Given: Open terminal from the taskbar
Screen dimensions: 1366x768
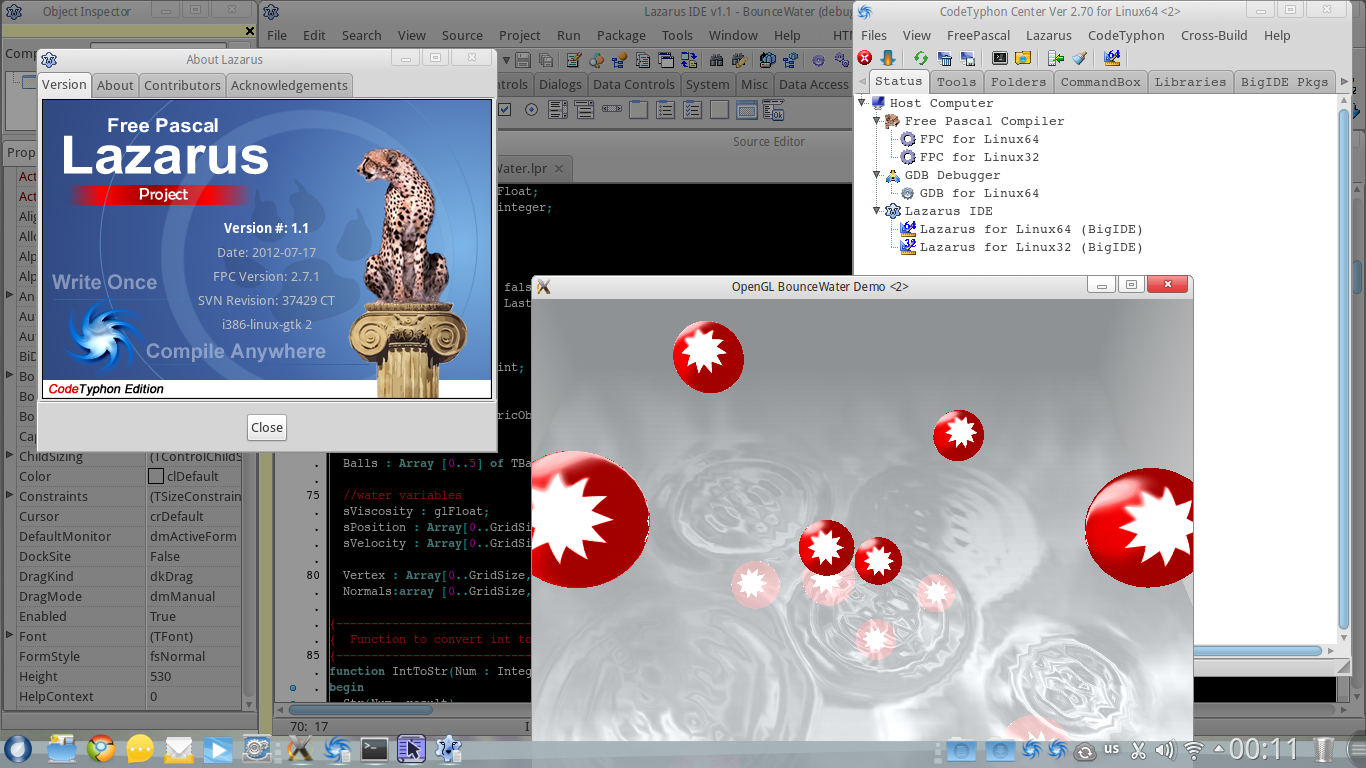Looking at the screenshot, I should 374,748.
